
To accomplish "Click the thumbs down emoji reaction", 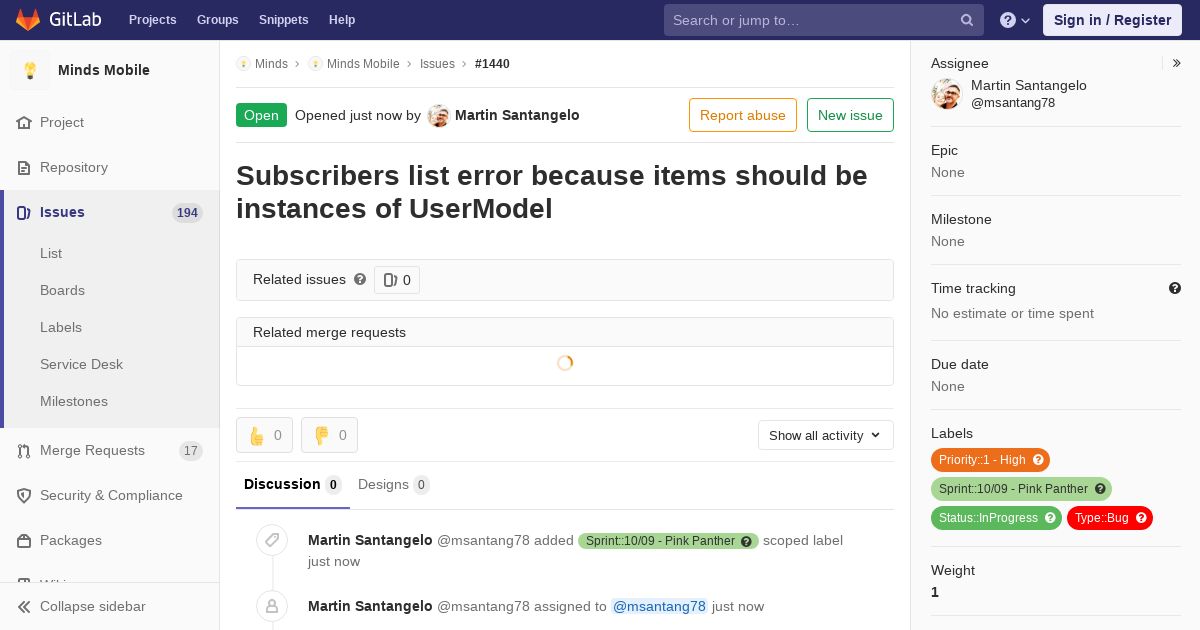I will (329, 435).
